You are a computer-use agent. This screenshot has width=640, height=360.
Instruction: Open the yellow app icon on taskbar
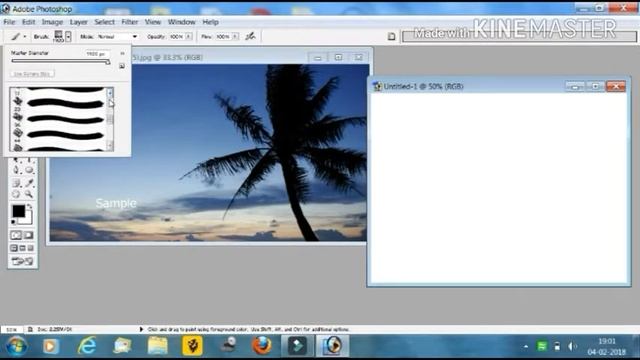(192, 346)
